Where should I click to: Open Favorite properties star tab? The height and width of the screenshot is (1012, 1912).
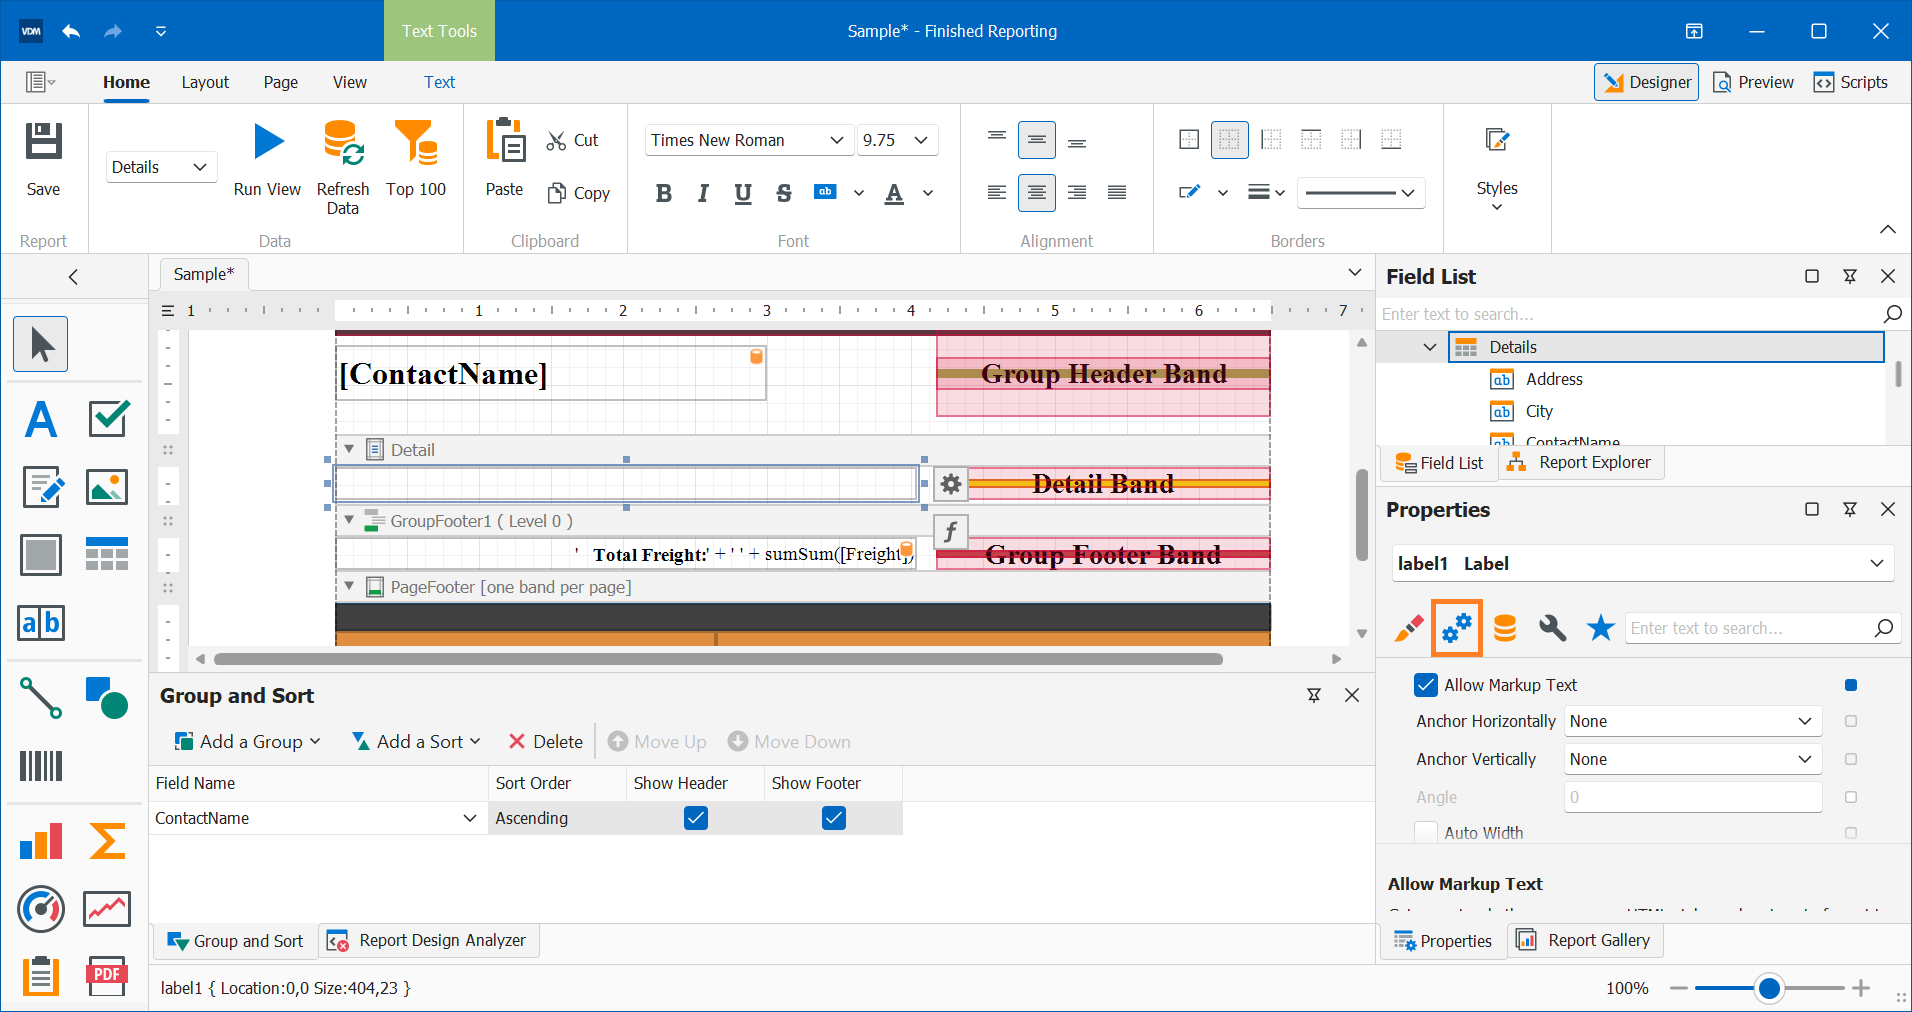[1601, 628]
